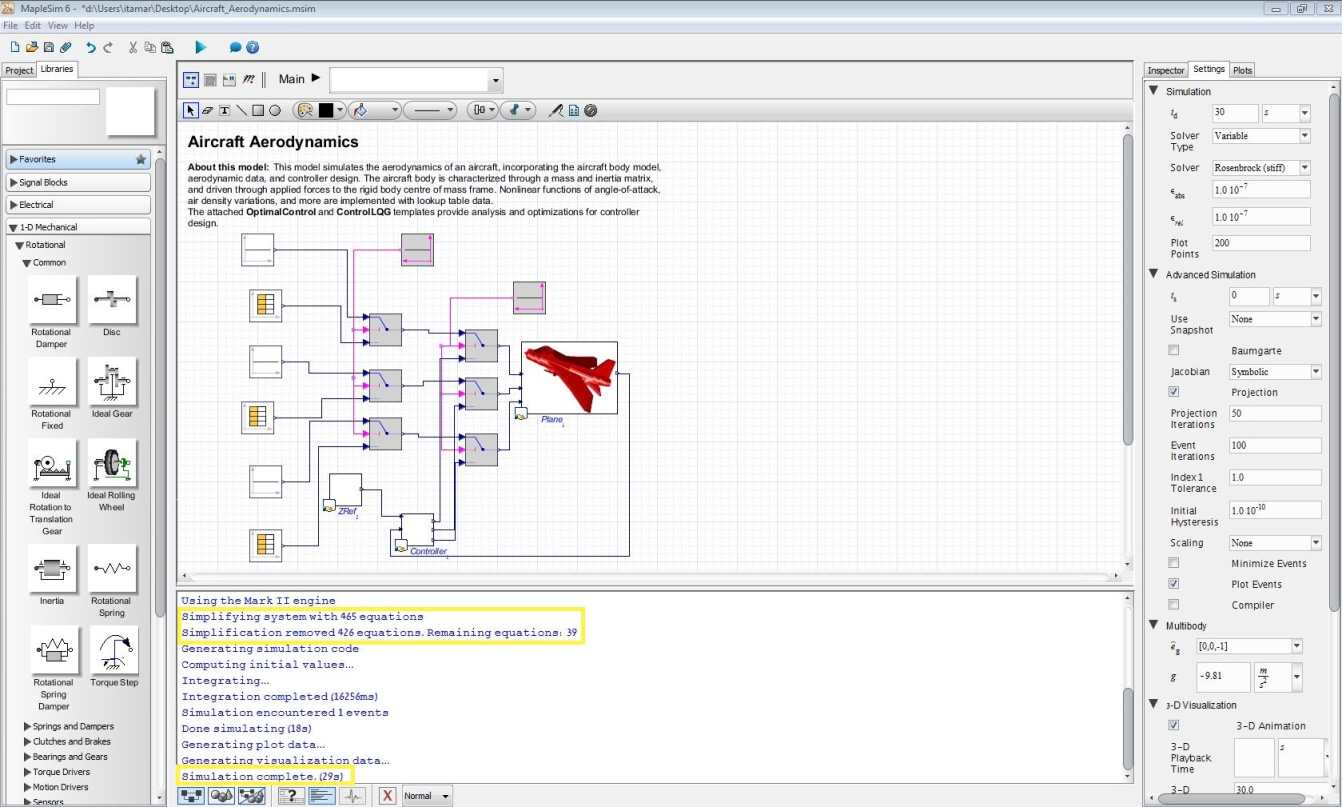Click the red X clear console button

(x=387, y=796)
